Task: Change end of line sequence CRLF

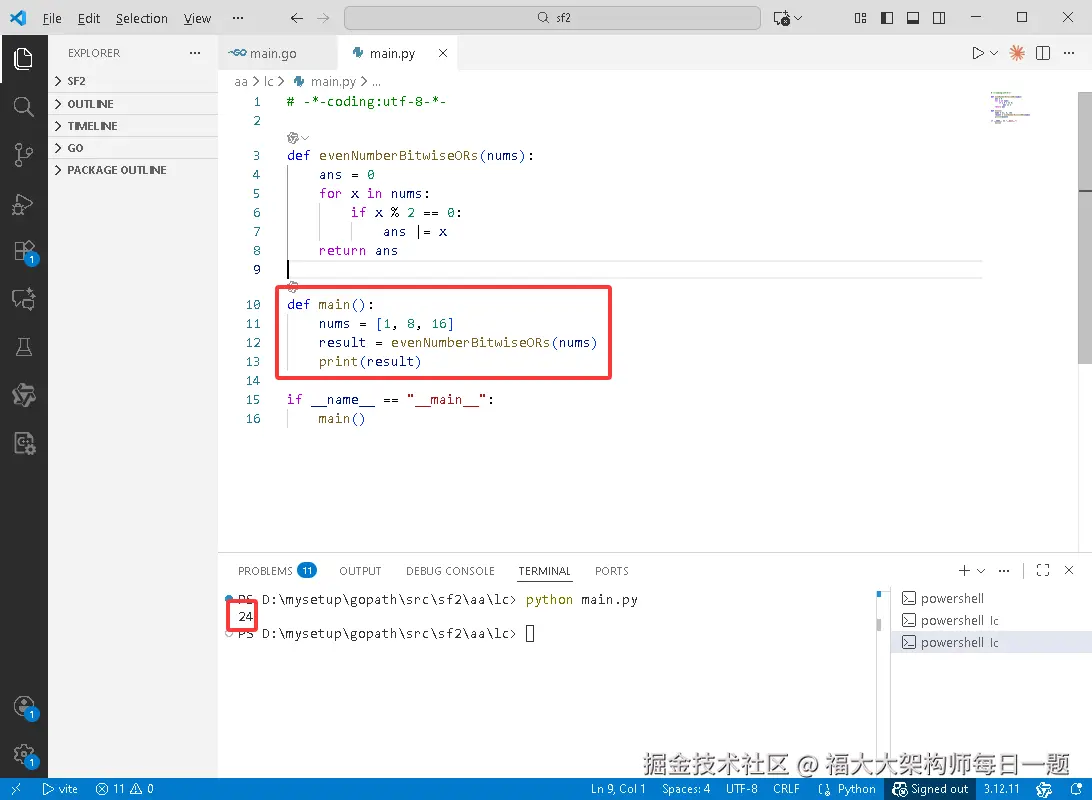Action: pyautogui.click(x=786, y=789)
